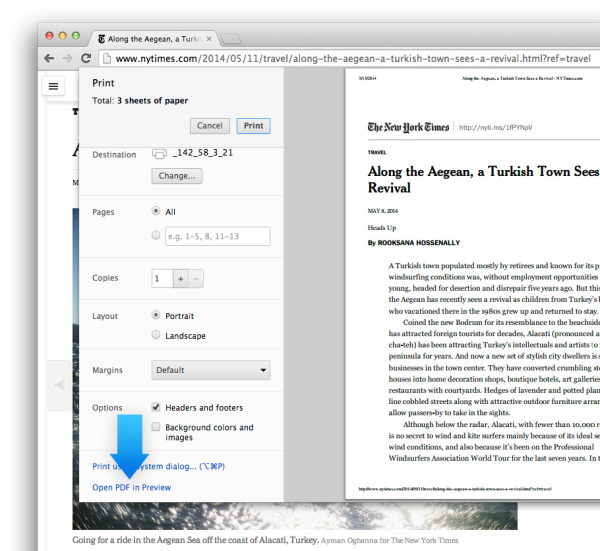
Task: Click the browser back arrow
Action: [49, 59]
